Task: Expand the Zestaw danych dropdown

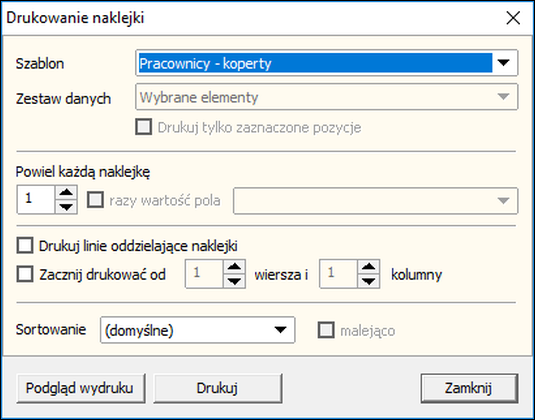Action: [504, 97]
